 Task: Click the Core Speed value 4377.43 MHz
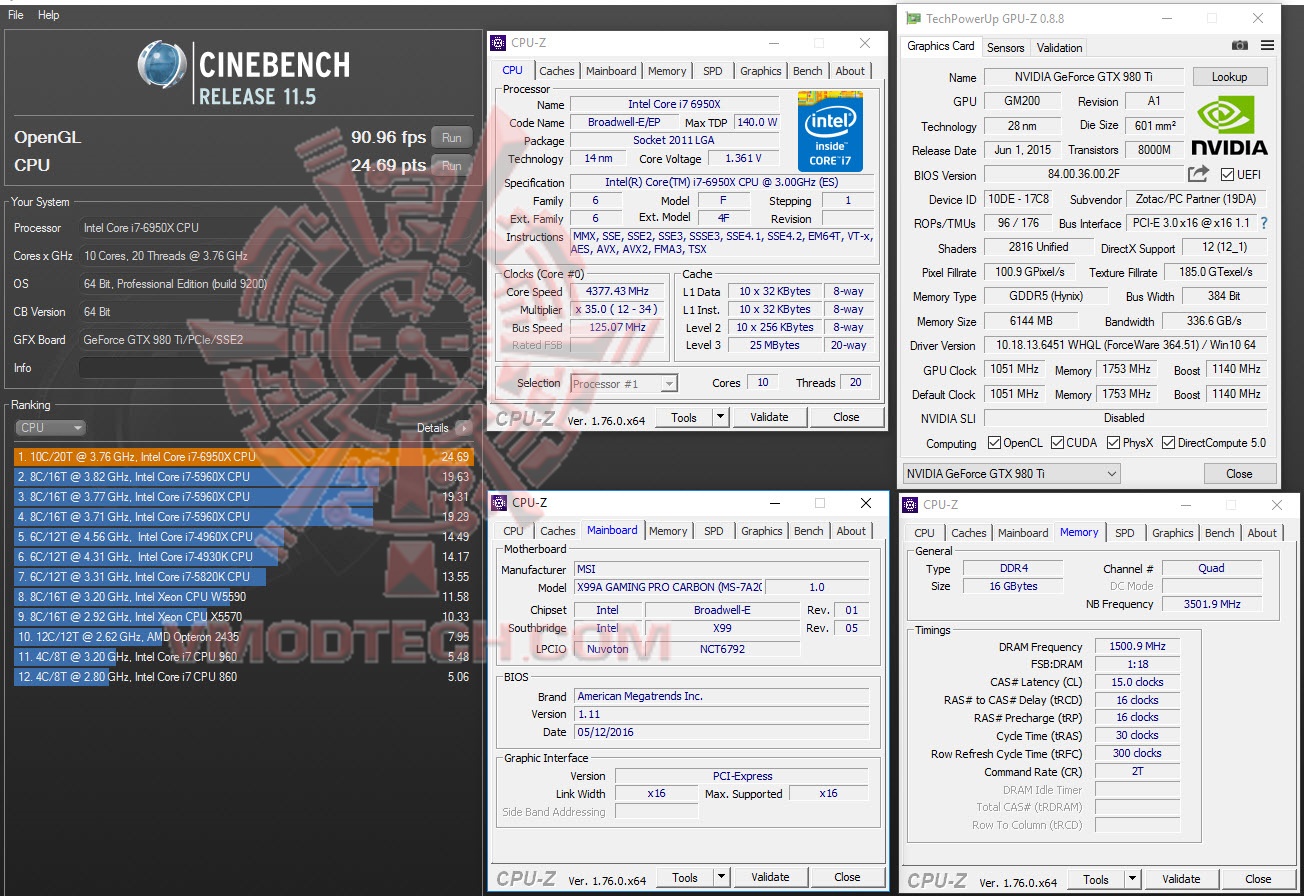[x=617, y=291]
